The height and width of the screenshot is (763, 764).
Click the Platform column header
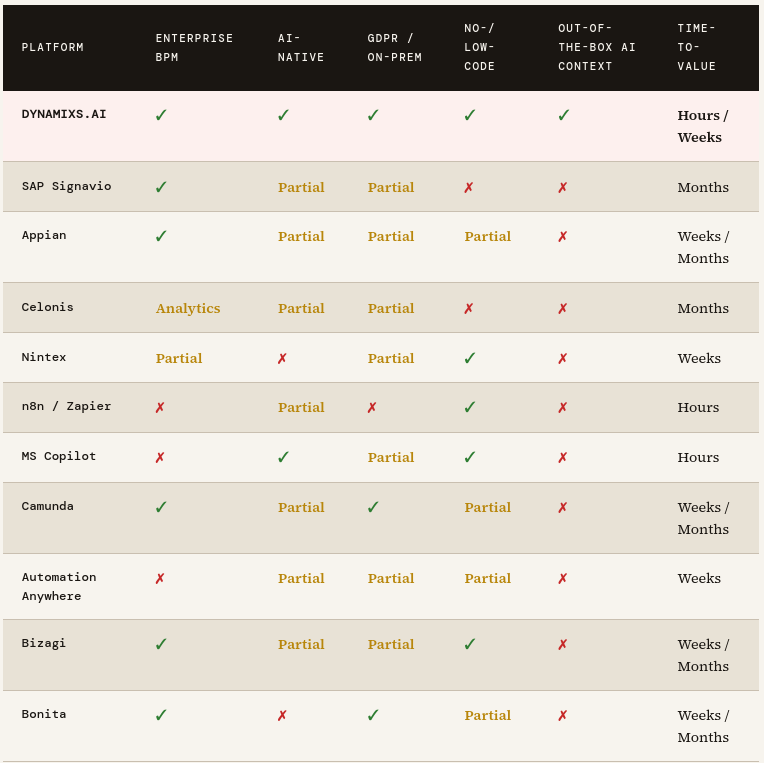53,47
